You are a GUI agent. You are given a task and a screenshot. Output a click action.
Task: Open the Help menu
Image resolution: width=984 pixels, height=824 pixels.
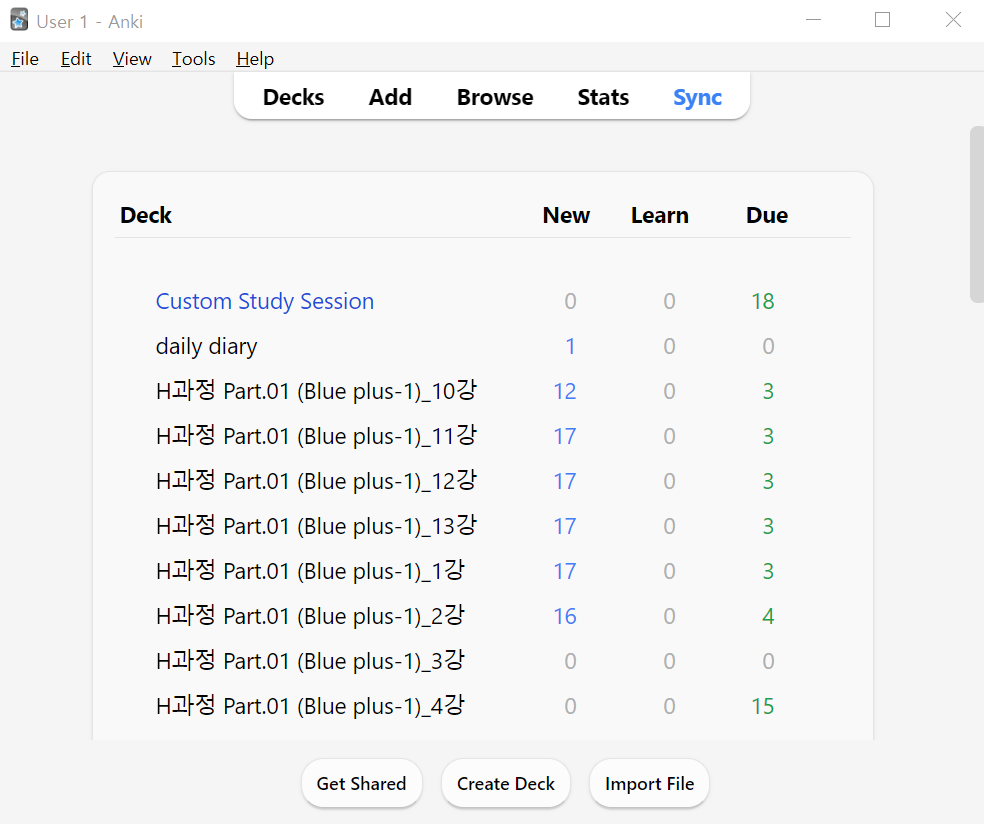[x=255, y=59]
